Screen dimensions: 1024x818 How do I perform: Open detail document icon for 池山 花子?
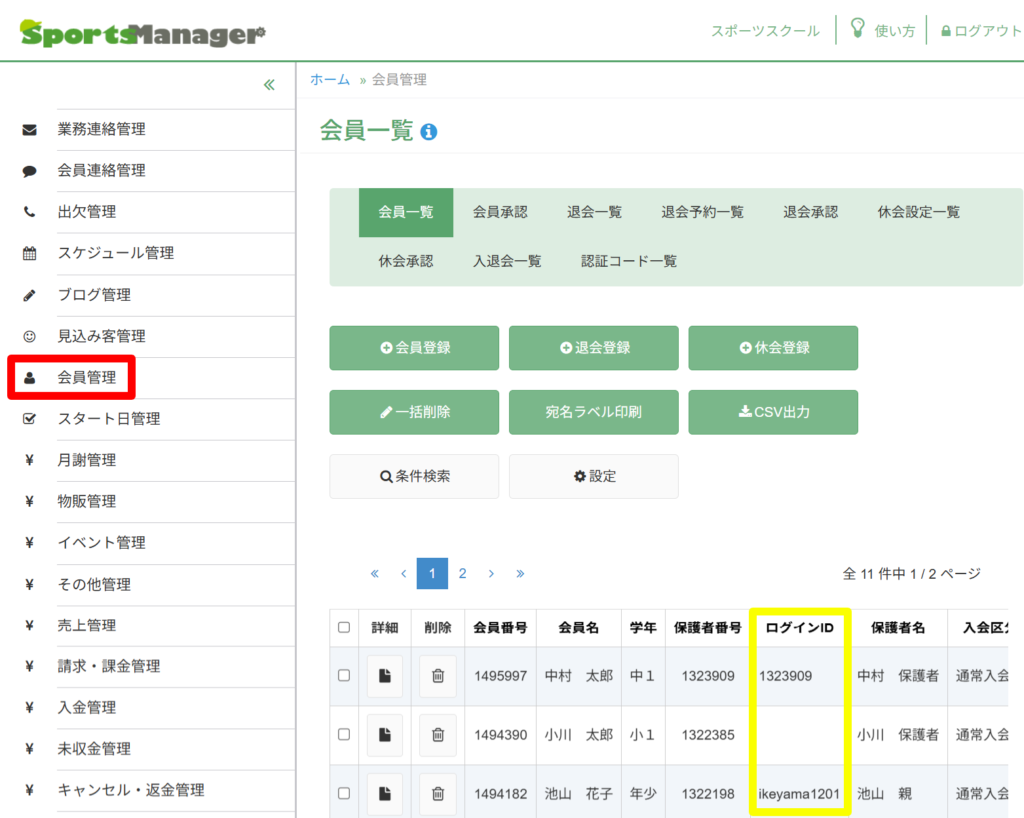tap(385, 793)
